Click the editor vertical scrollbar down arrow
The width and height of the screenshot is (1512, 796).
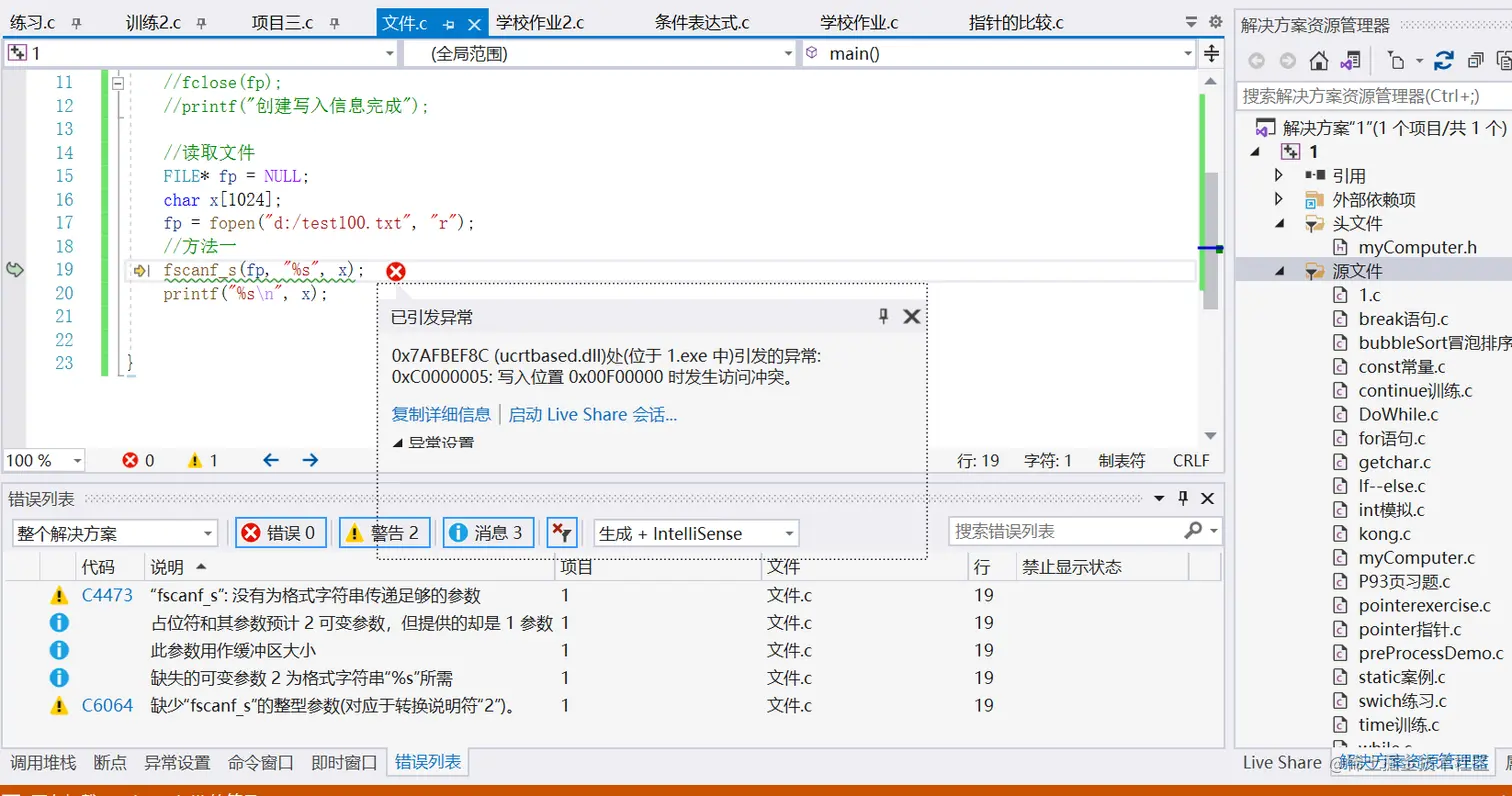point(1211,436)
